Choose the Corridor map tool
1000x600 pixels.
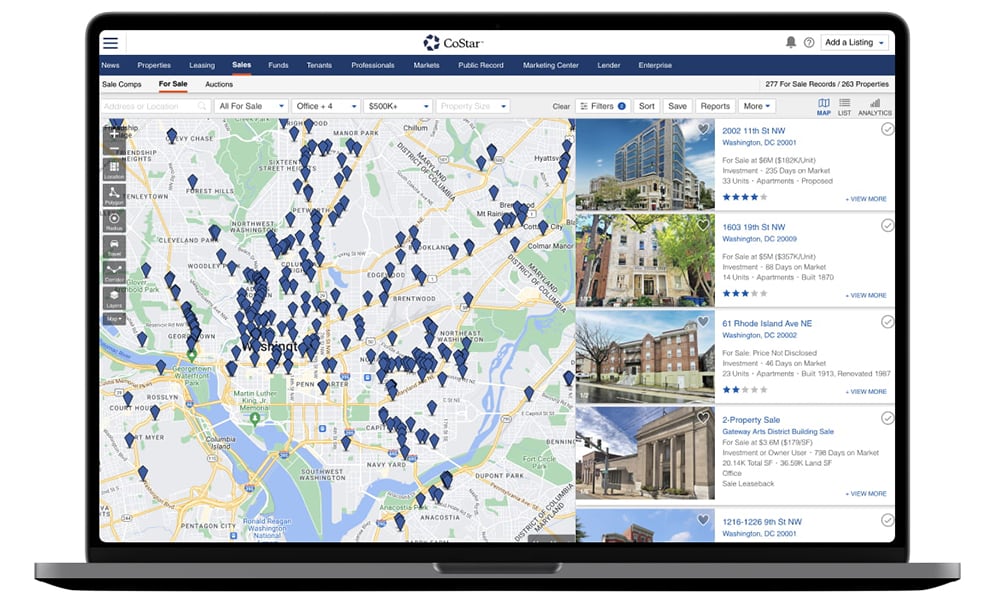pos(114,272)
